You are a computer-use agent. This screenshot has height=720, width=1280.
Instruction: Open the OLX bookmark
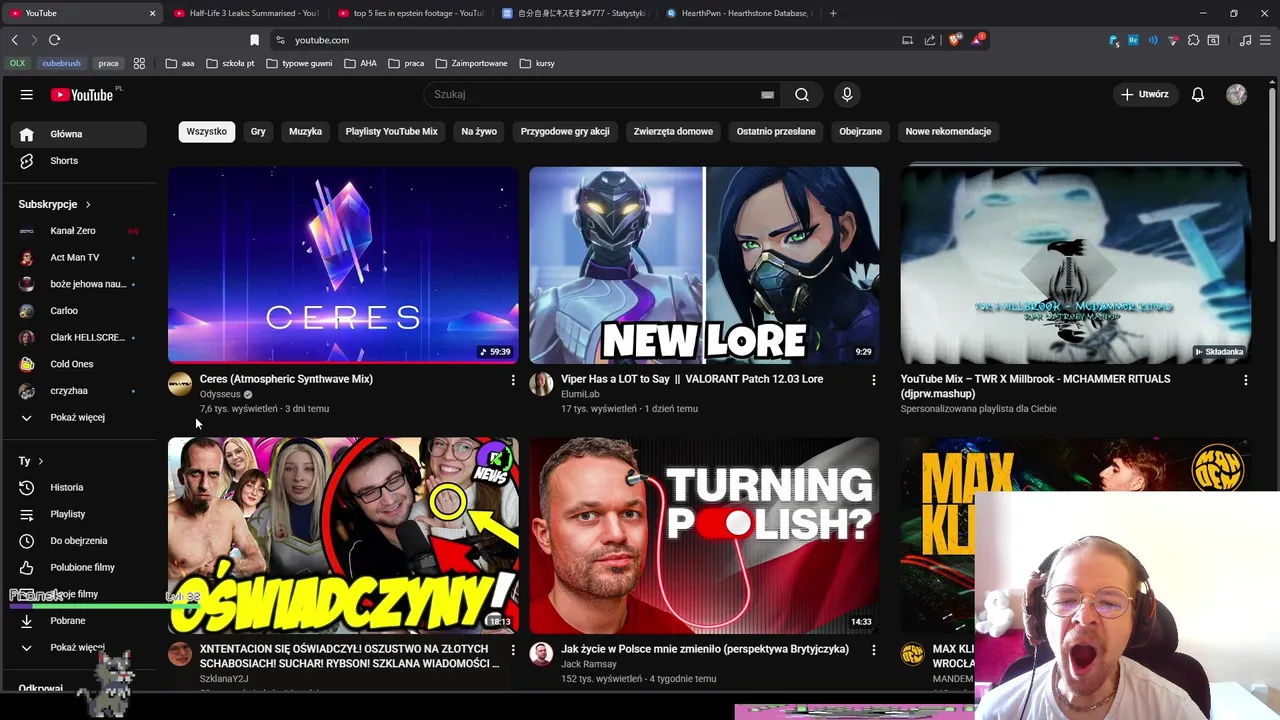(x=18, y=63)
